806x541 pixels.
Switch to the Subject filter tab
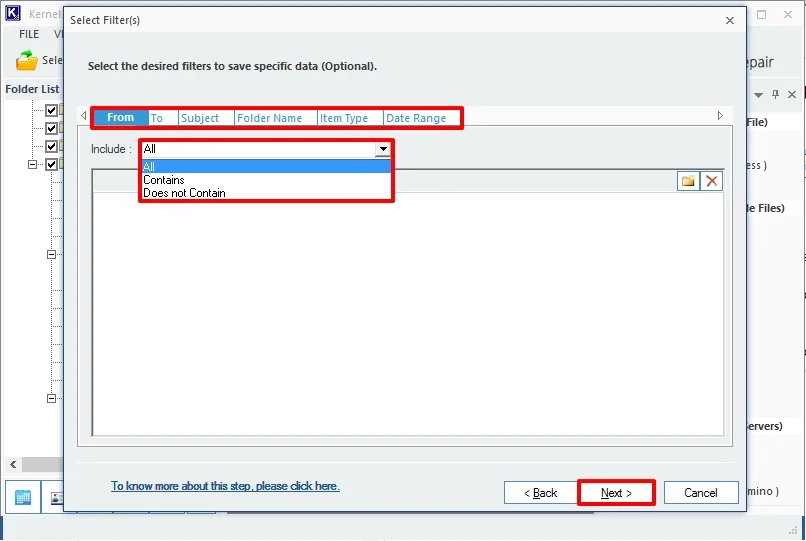pos(200,118)
